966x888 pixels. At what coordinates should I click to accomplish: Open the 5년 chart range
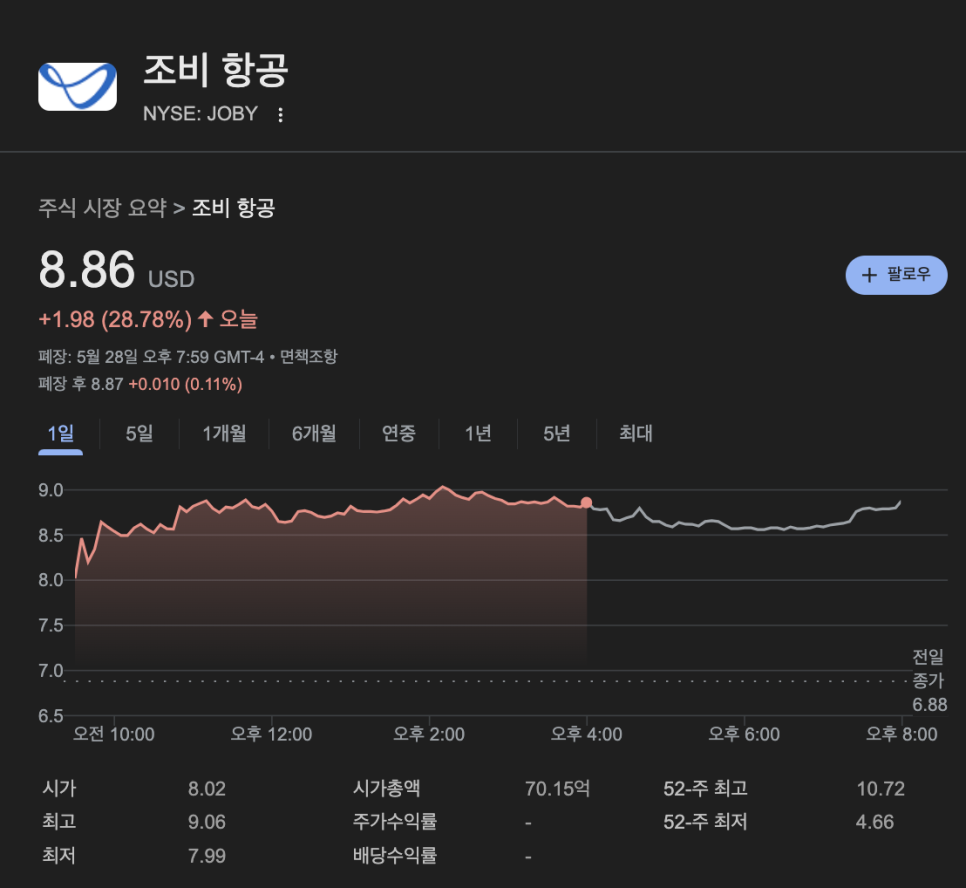[557, 434]
